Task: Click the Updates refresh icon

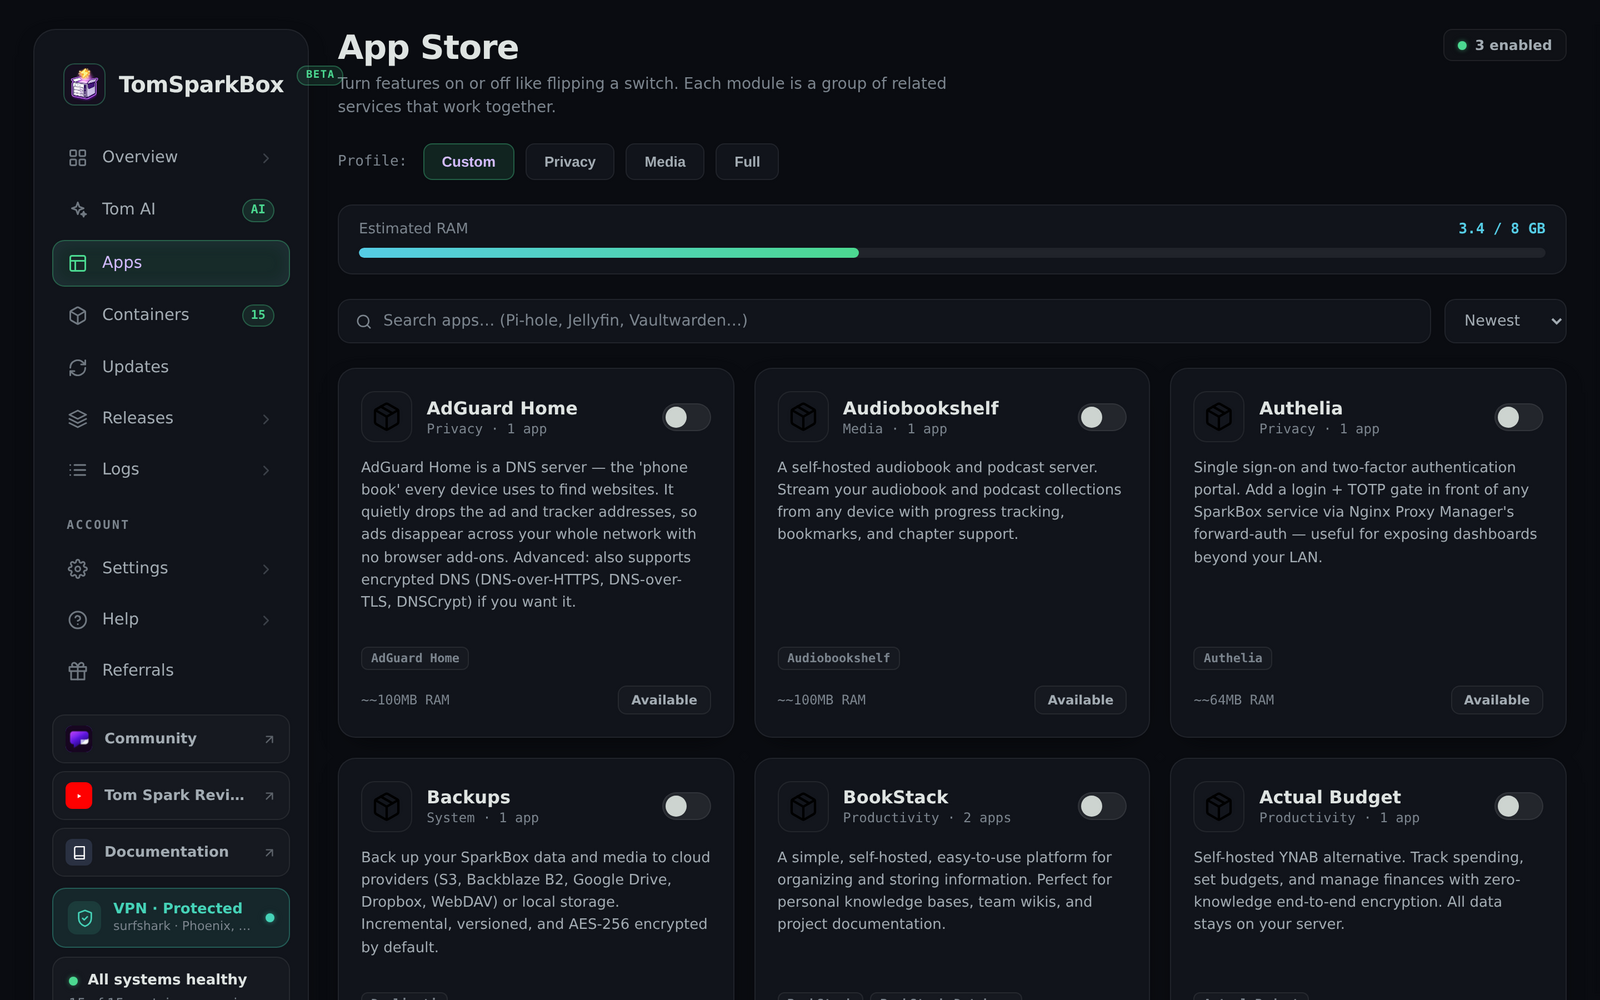Action: (78, 367)
